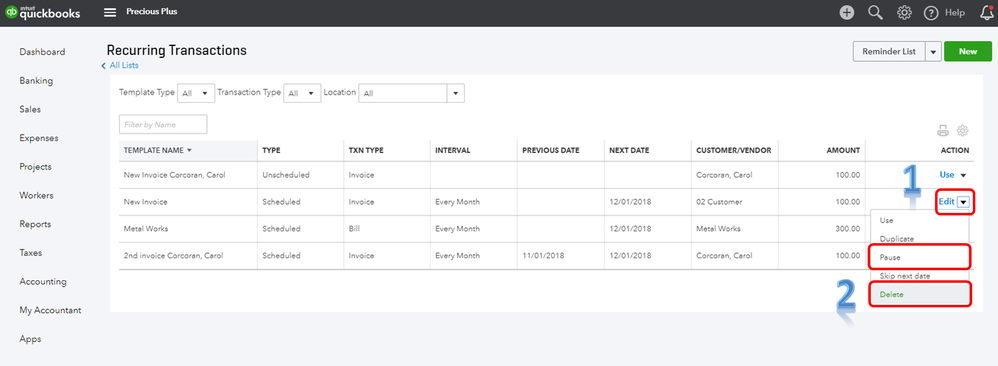
Task: Open Reports in the sidebar
Action: coord(35,224)
